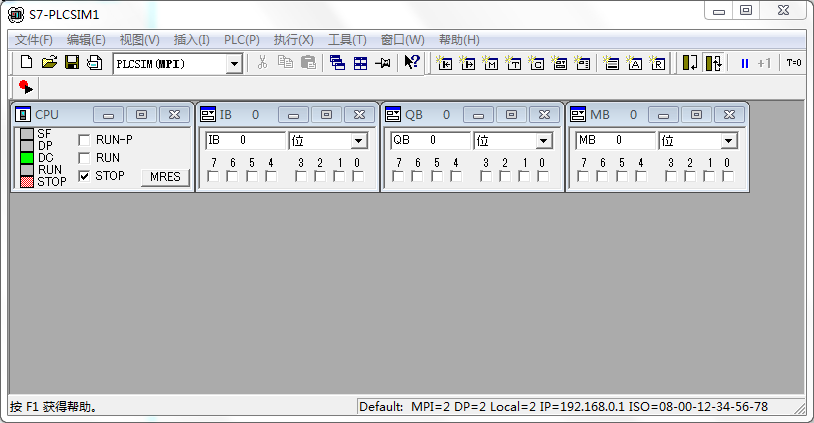Click MB address input field
Image resolution: width=814 pixels, height=423 pixels.
pos(615,141)
